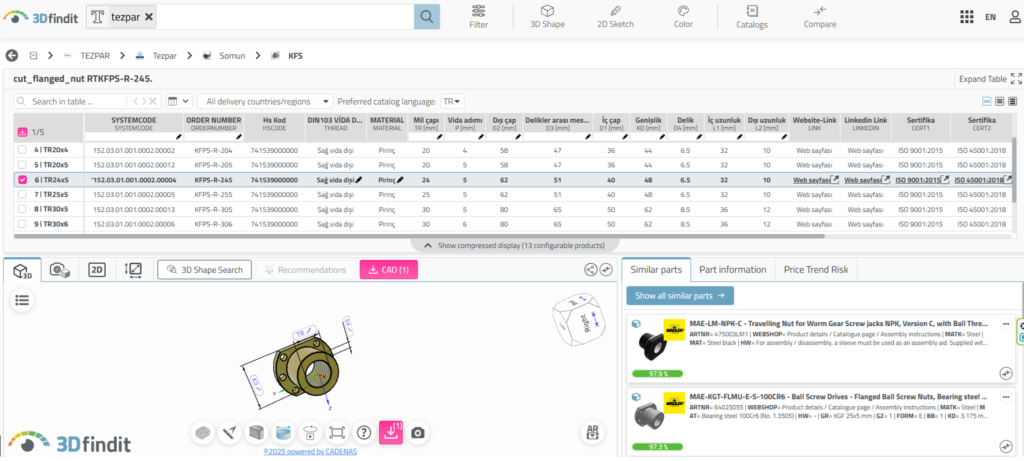Viewport: 1024px width, 461px height.
Task: Switch to the 2D view tab
Action: point(97,270)
